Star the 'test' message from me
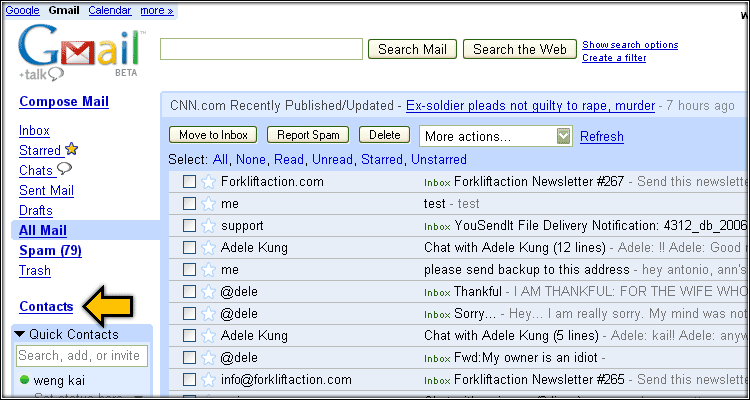This screenshot has width=750, height=400. [x=208, y=204]
